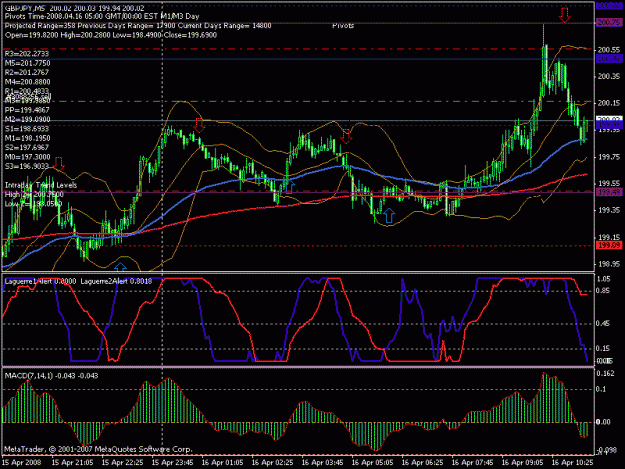Click the R2=201.2767 pivot label

27,73
